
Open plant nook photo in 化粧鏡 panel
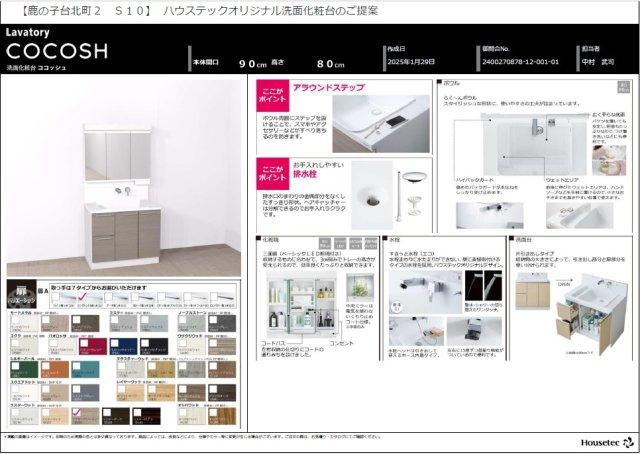point(360,287)
